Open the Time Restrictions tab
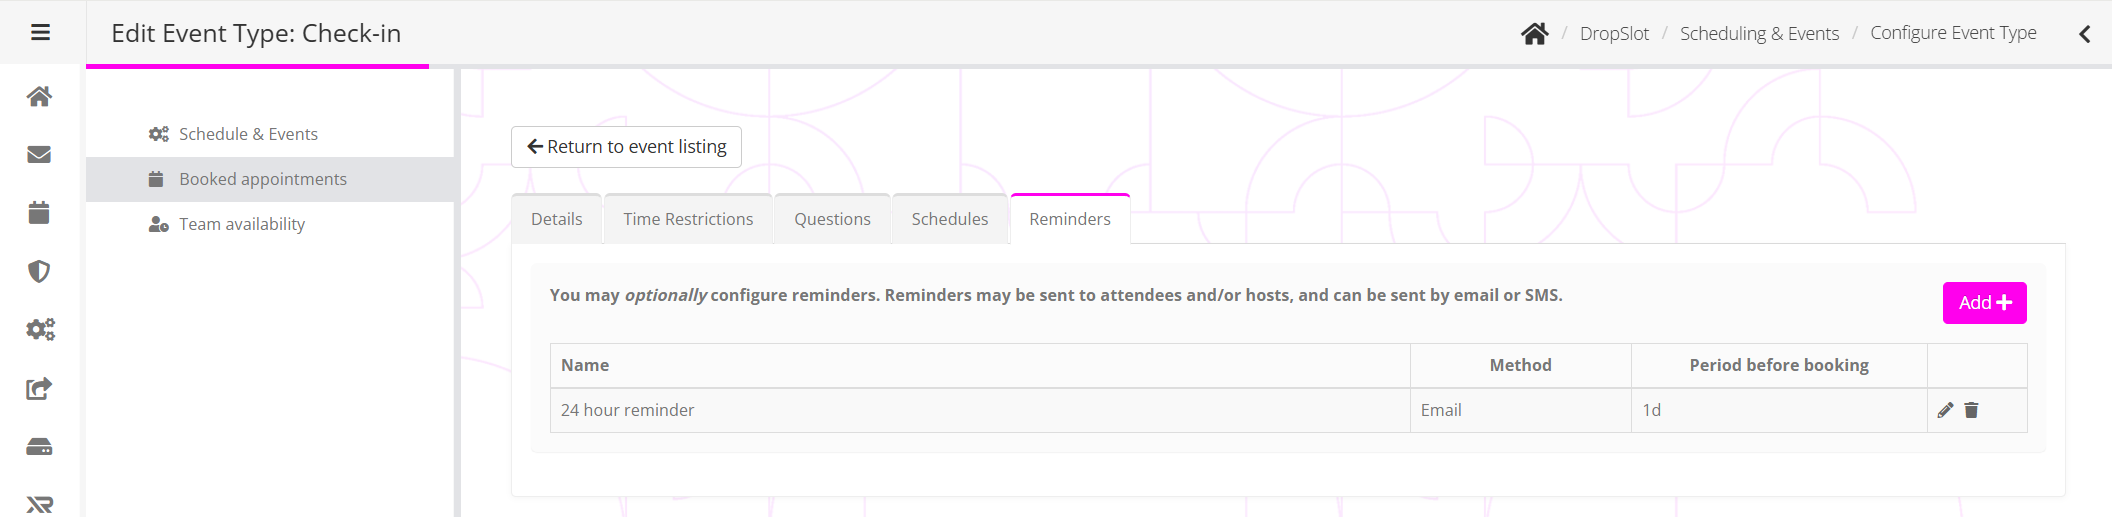The height and width of the screenshot is (517, 2112). (x=688, y=219)
